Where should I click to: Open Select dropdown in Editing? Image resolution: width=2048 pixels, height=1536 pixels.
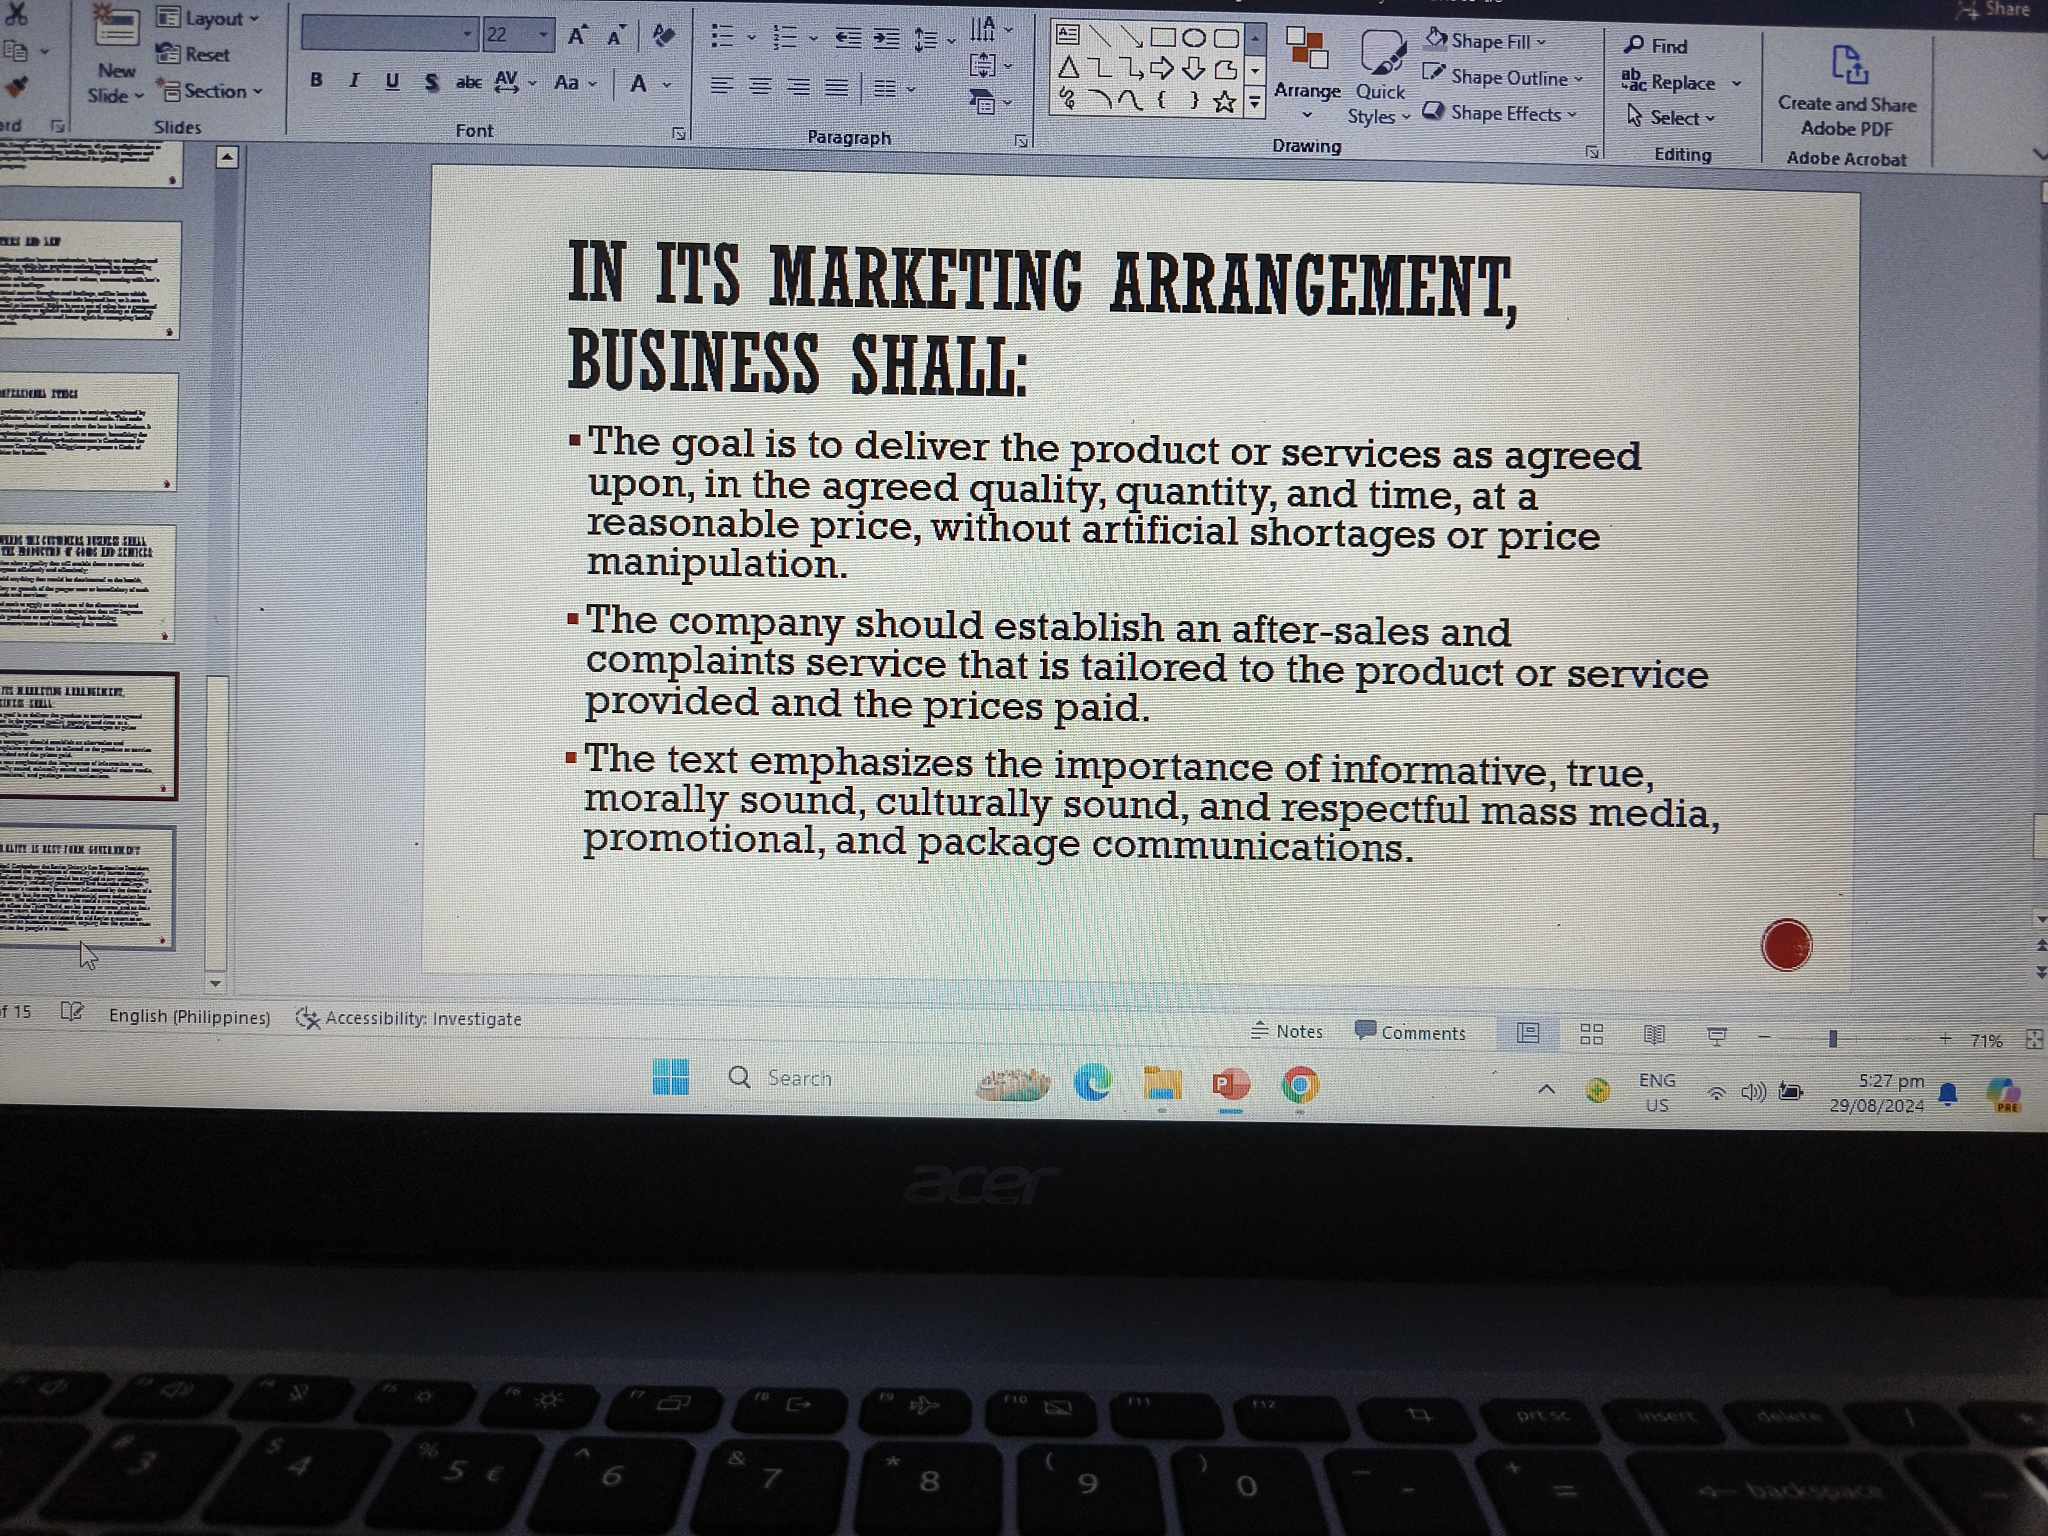click(1671, 117)
